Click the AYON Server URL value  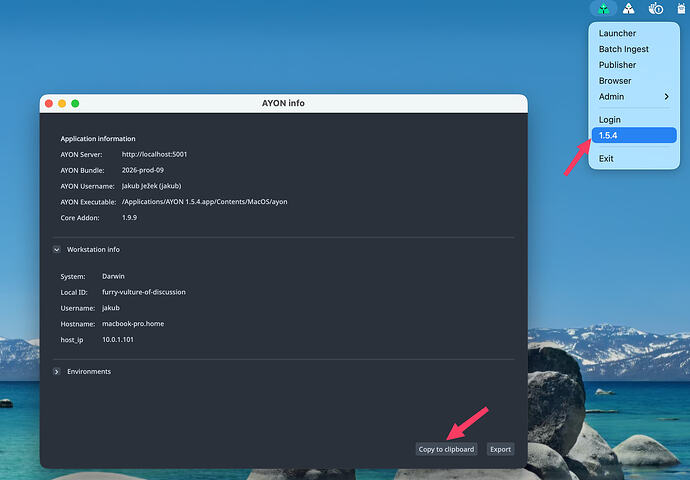154,154
